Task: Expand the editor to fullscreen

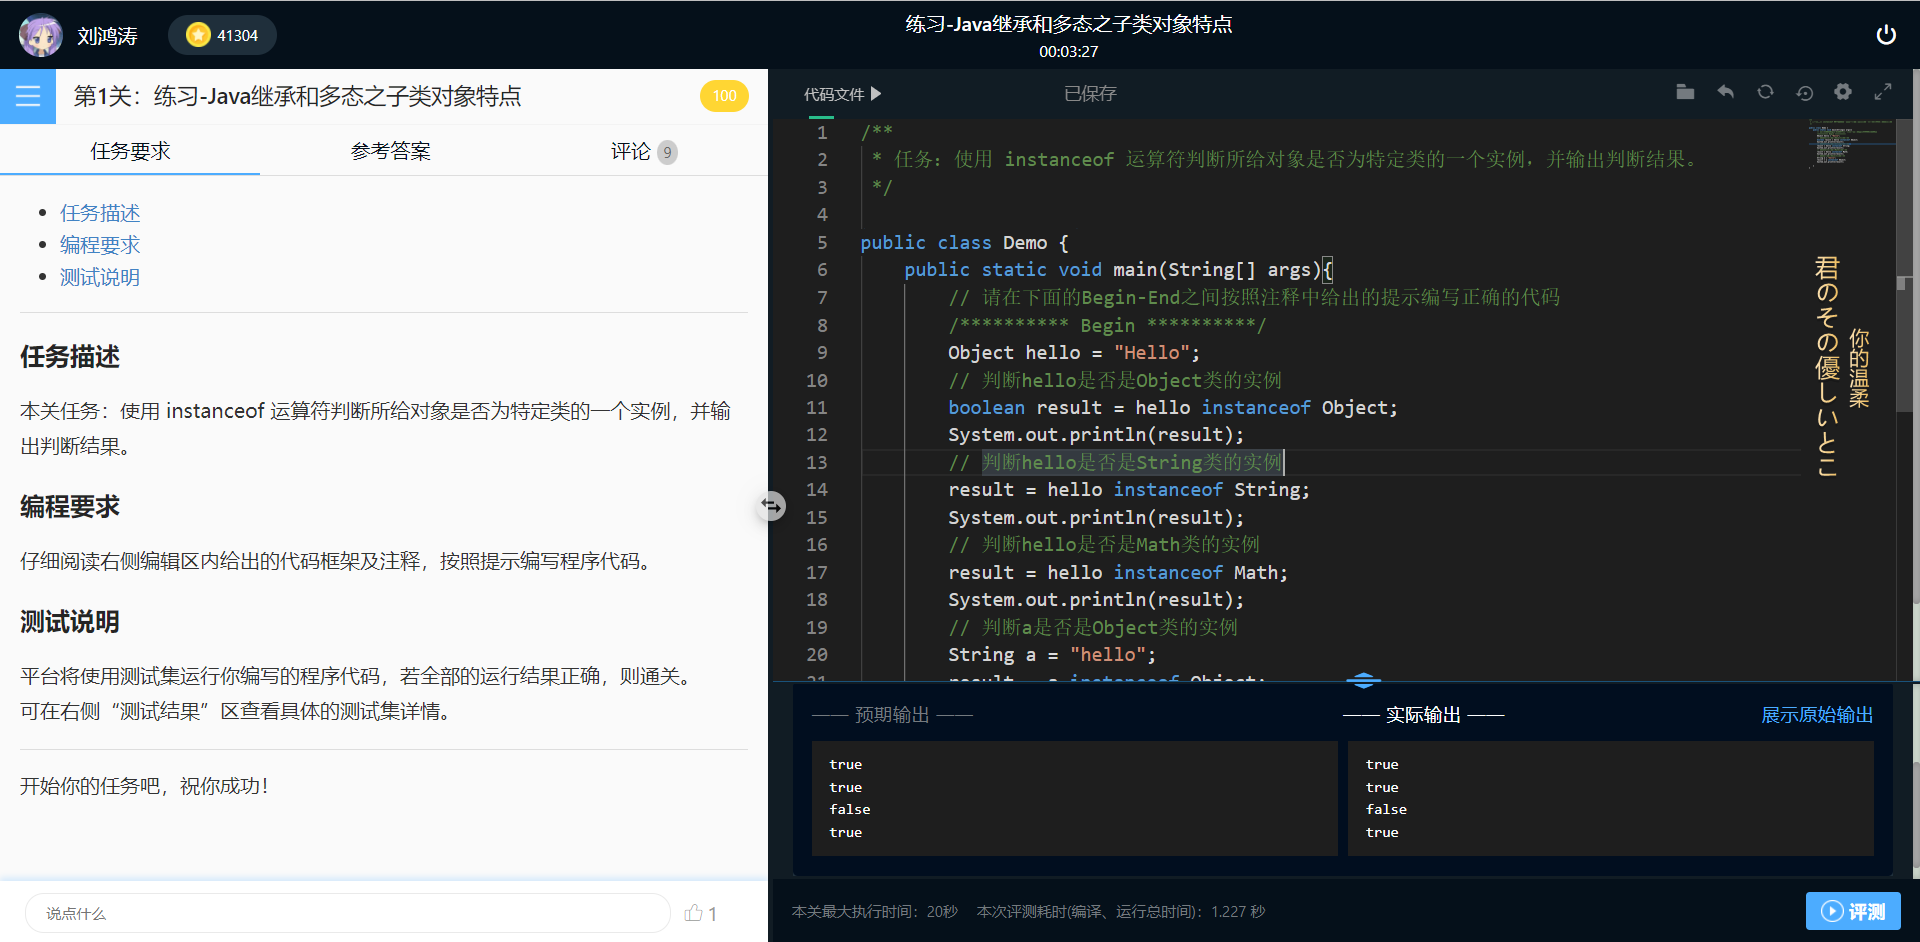Action: tap(1884, 91)
